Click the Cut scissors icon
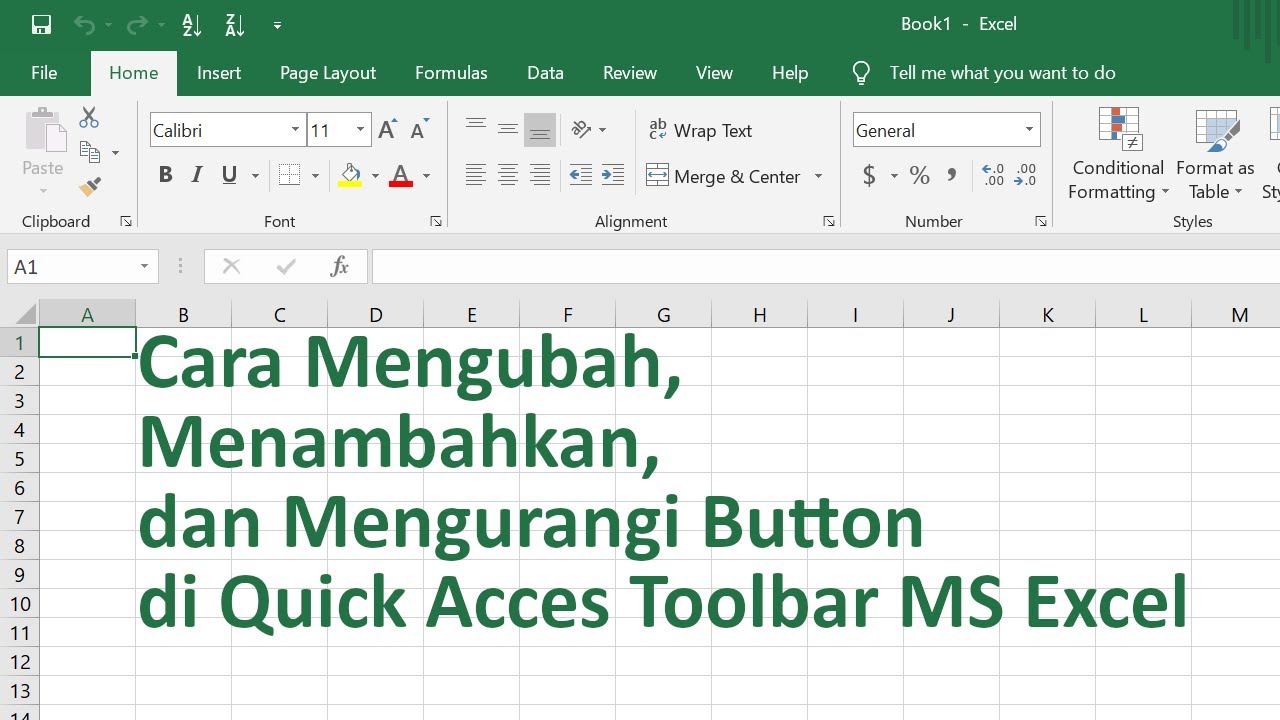Screen dimensions: 1280x720 pyautogui.click(x=89, y=118)
